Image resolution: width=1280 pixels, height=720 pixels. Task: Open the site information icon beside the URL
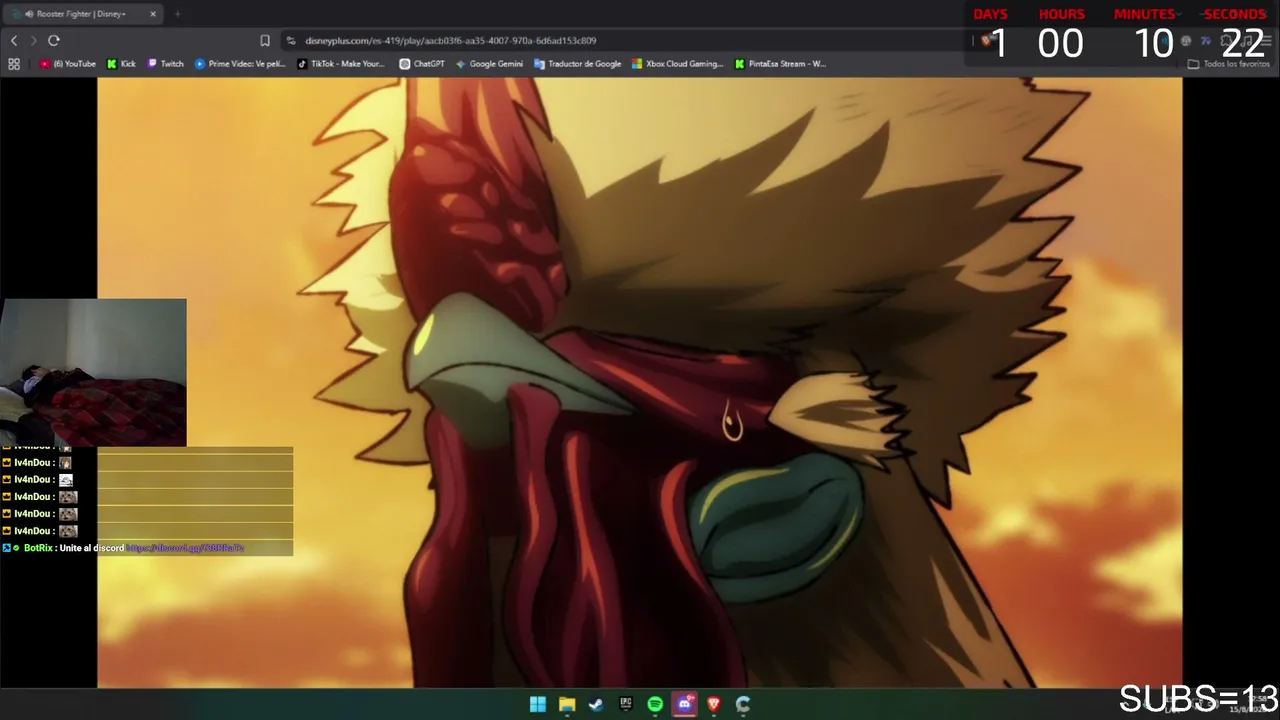click(x=291, y=40)
